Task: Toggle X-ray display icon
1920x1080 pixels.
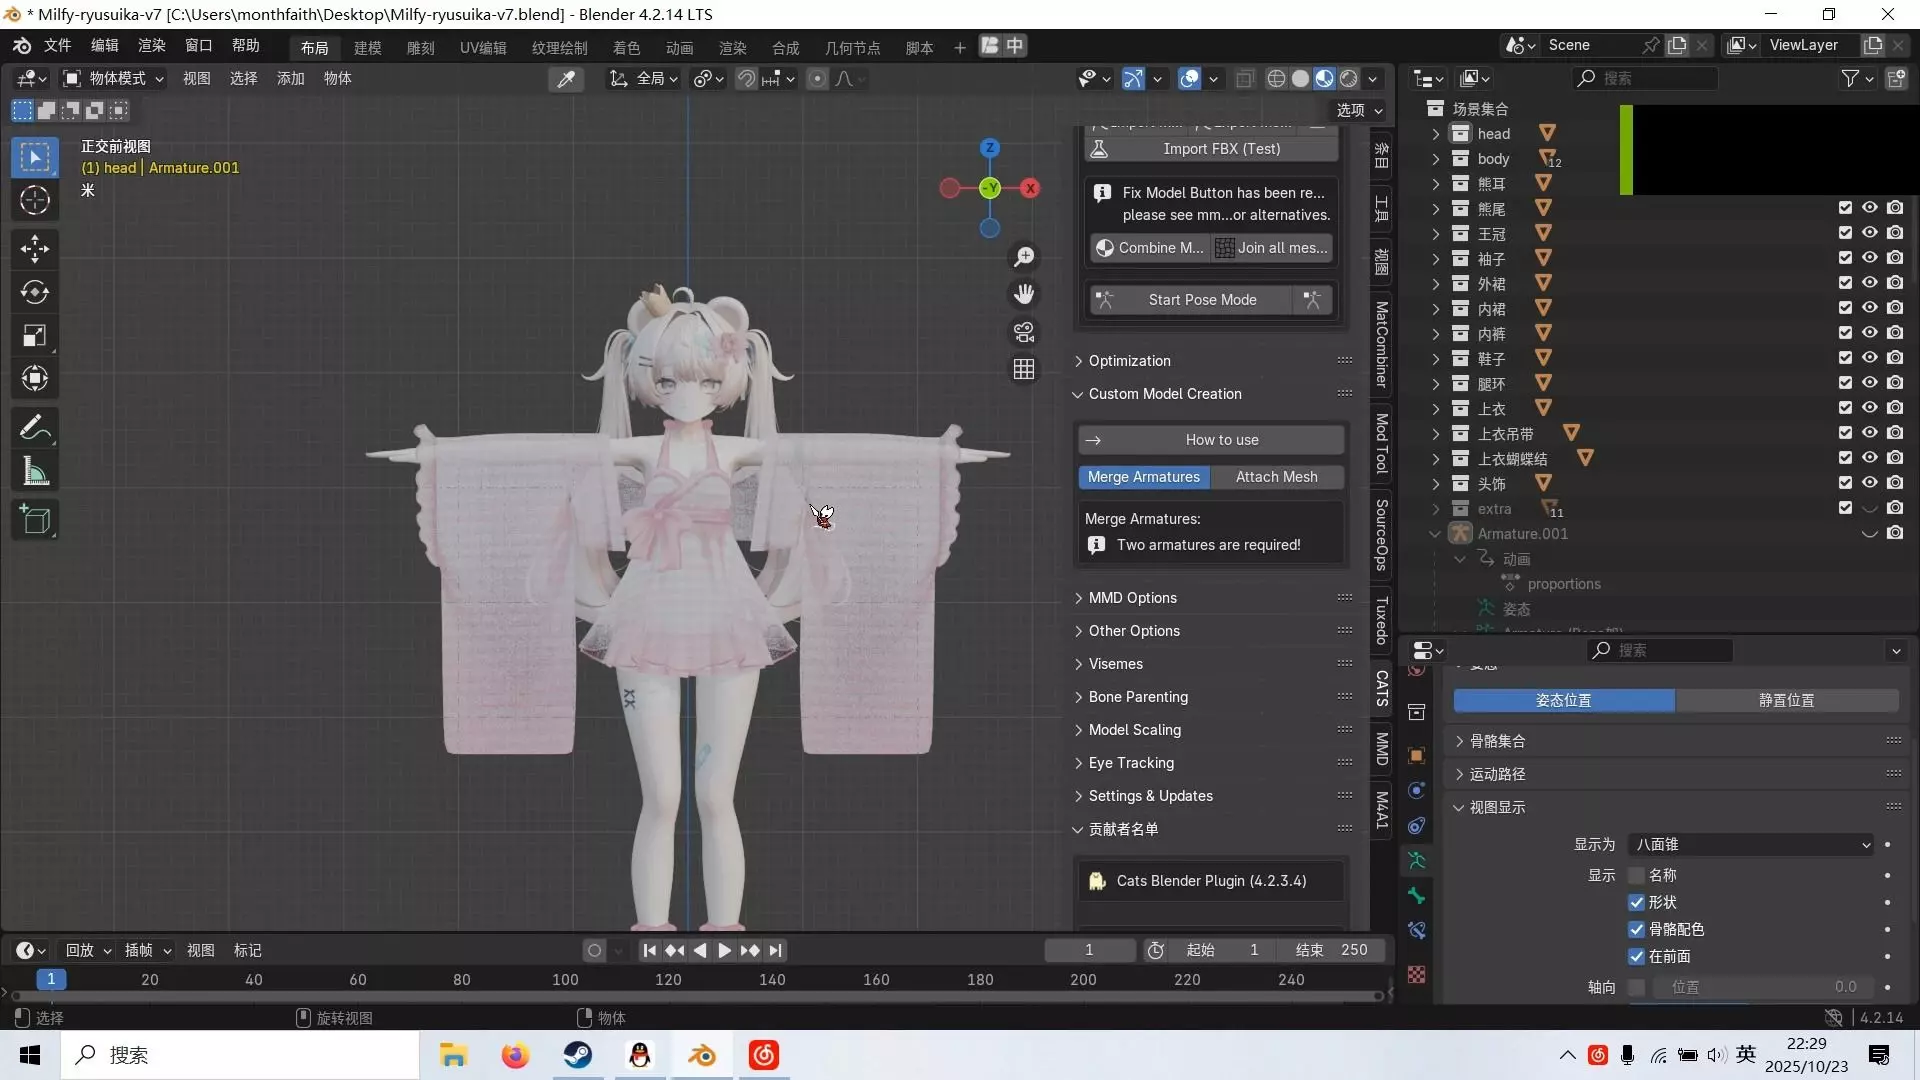Action: point(1245,79)
